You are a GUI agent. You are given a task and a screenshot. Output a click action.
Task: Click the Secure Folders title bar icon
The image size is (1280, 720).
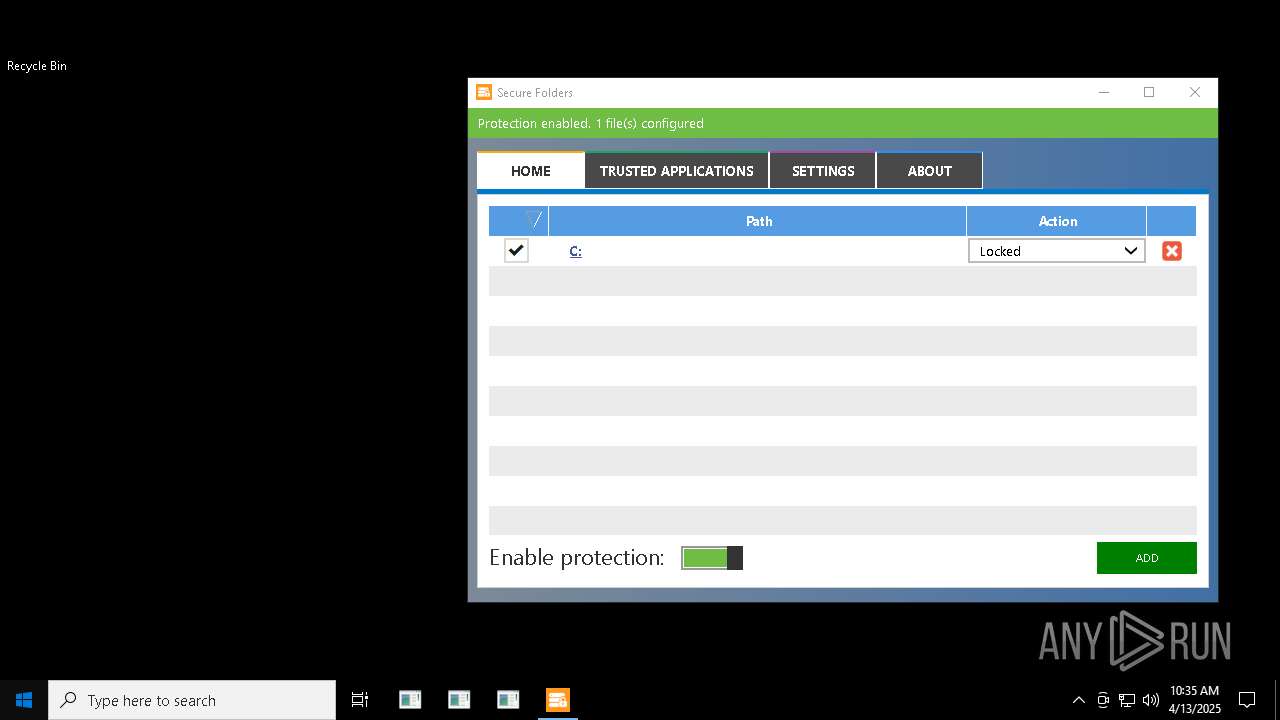(484, 92)
